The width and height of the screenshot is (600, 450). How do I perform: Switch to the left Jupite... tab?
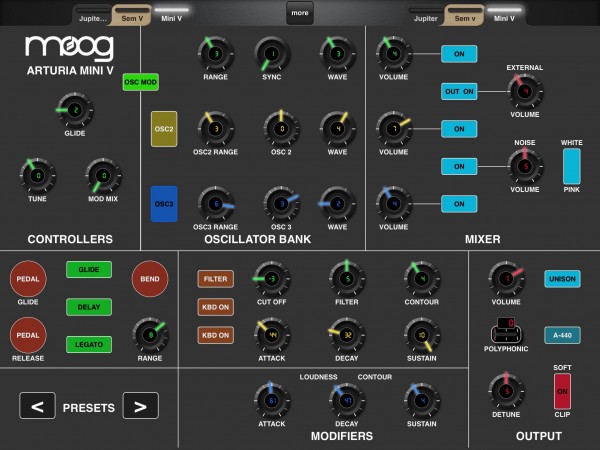[x=92, y=16]
